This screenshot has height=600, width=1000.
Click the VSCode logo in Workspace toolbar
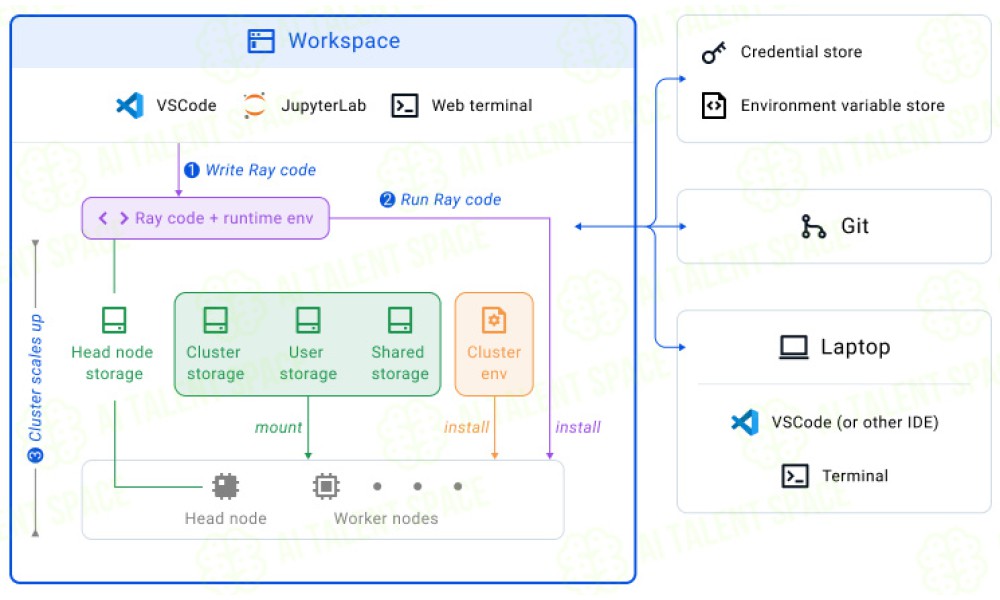pyautogui.click(x=130, y=105)
